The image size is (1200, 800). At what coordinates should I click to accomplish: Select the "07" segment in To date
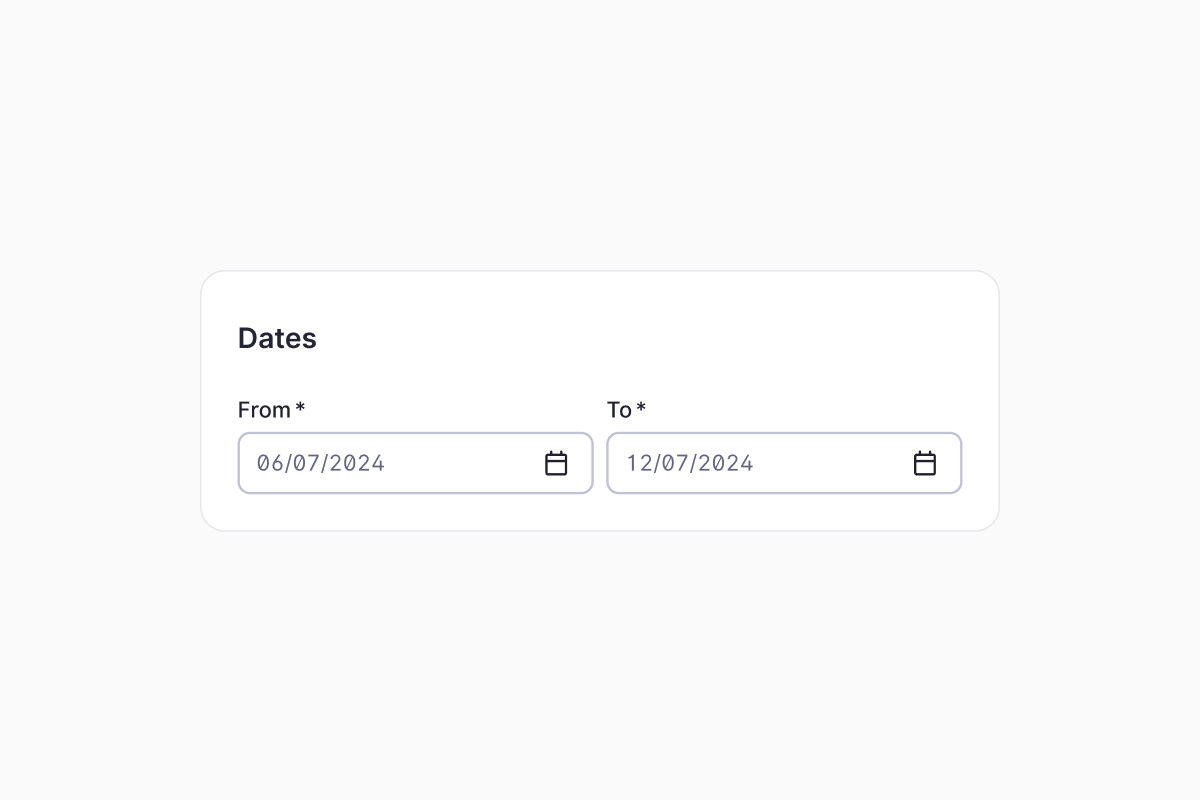tap(675, 463)
